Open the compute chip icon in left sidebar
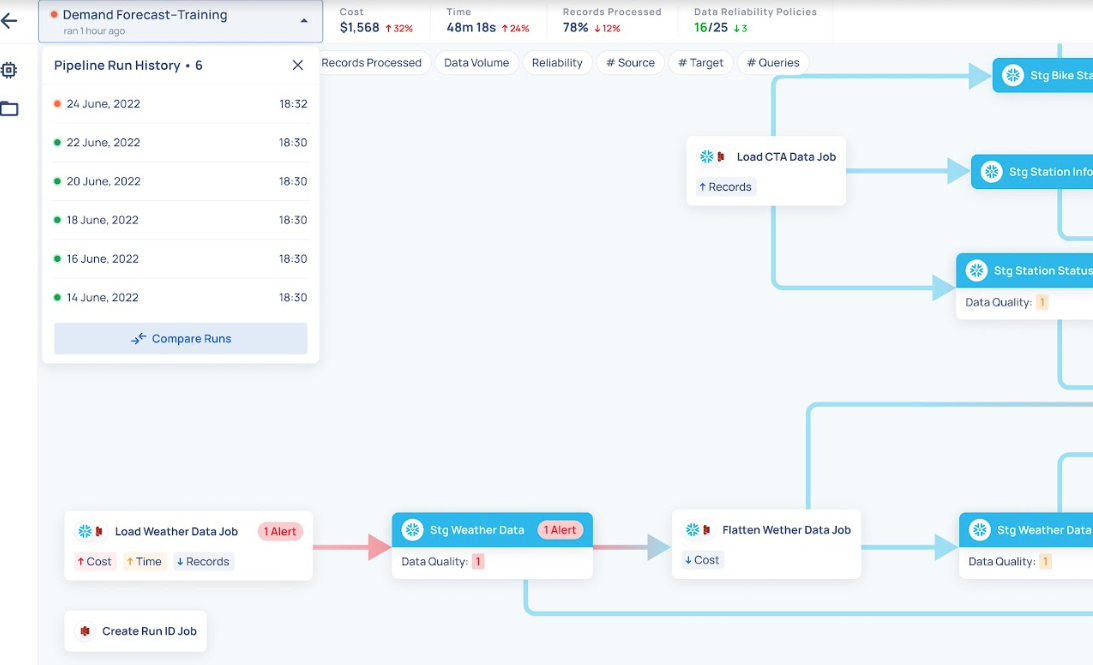 pyautogui.click(x=9, y=70)
